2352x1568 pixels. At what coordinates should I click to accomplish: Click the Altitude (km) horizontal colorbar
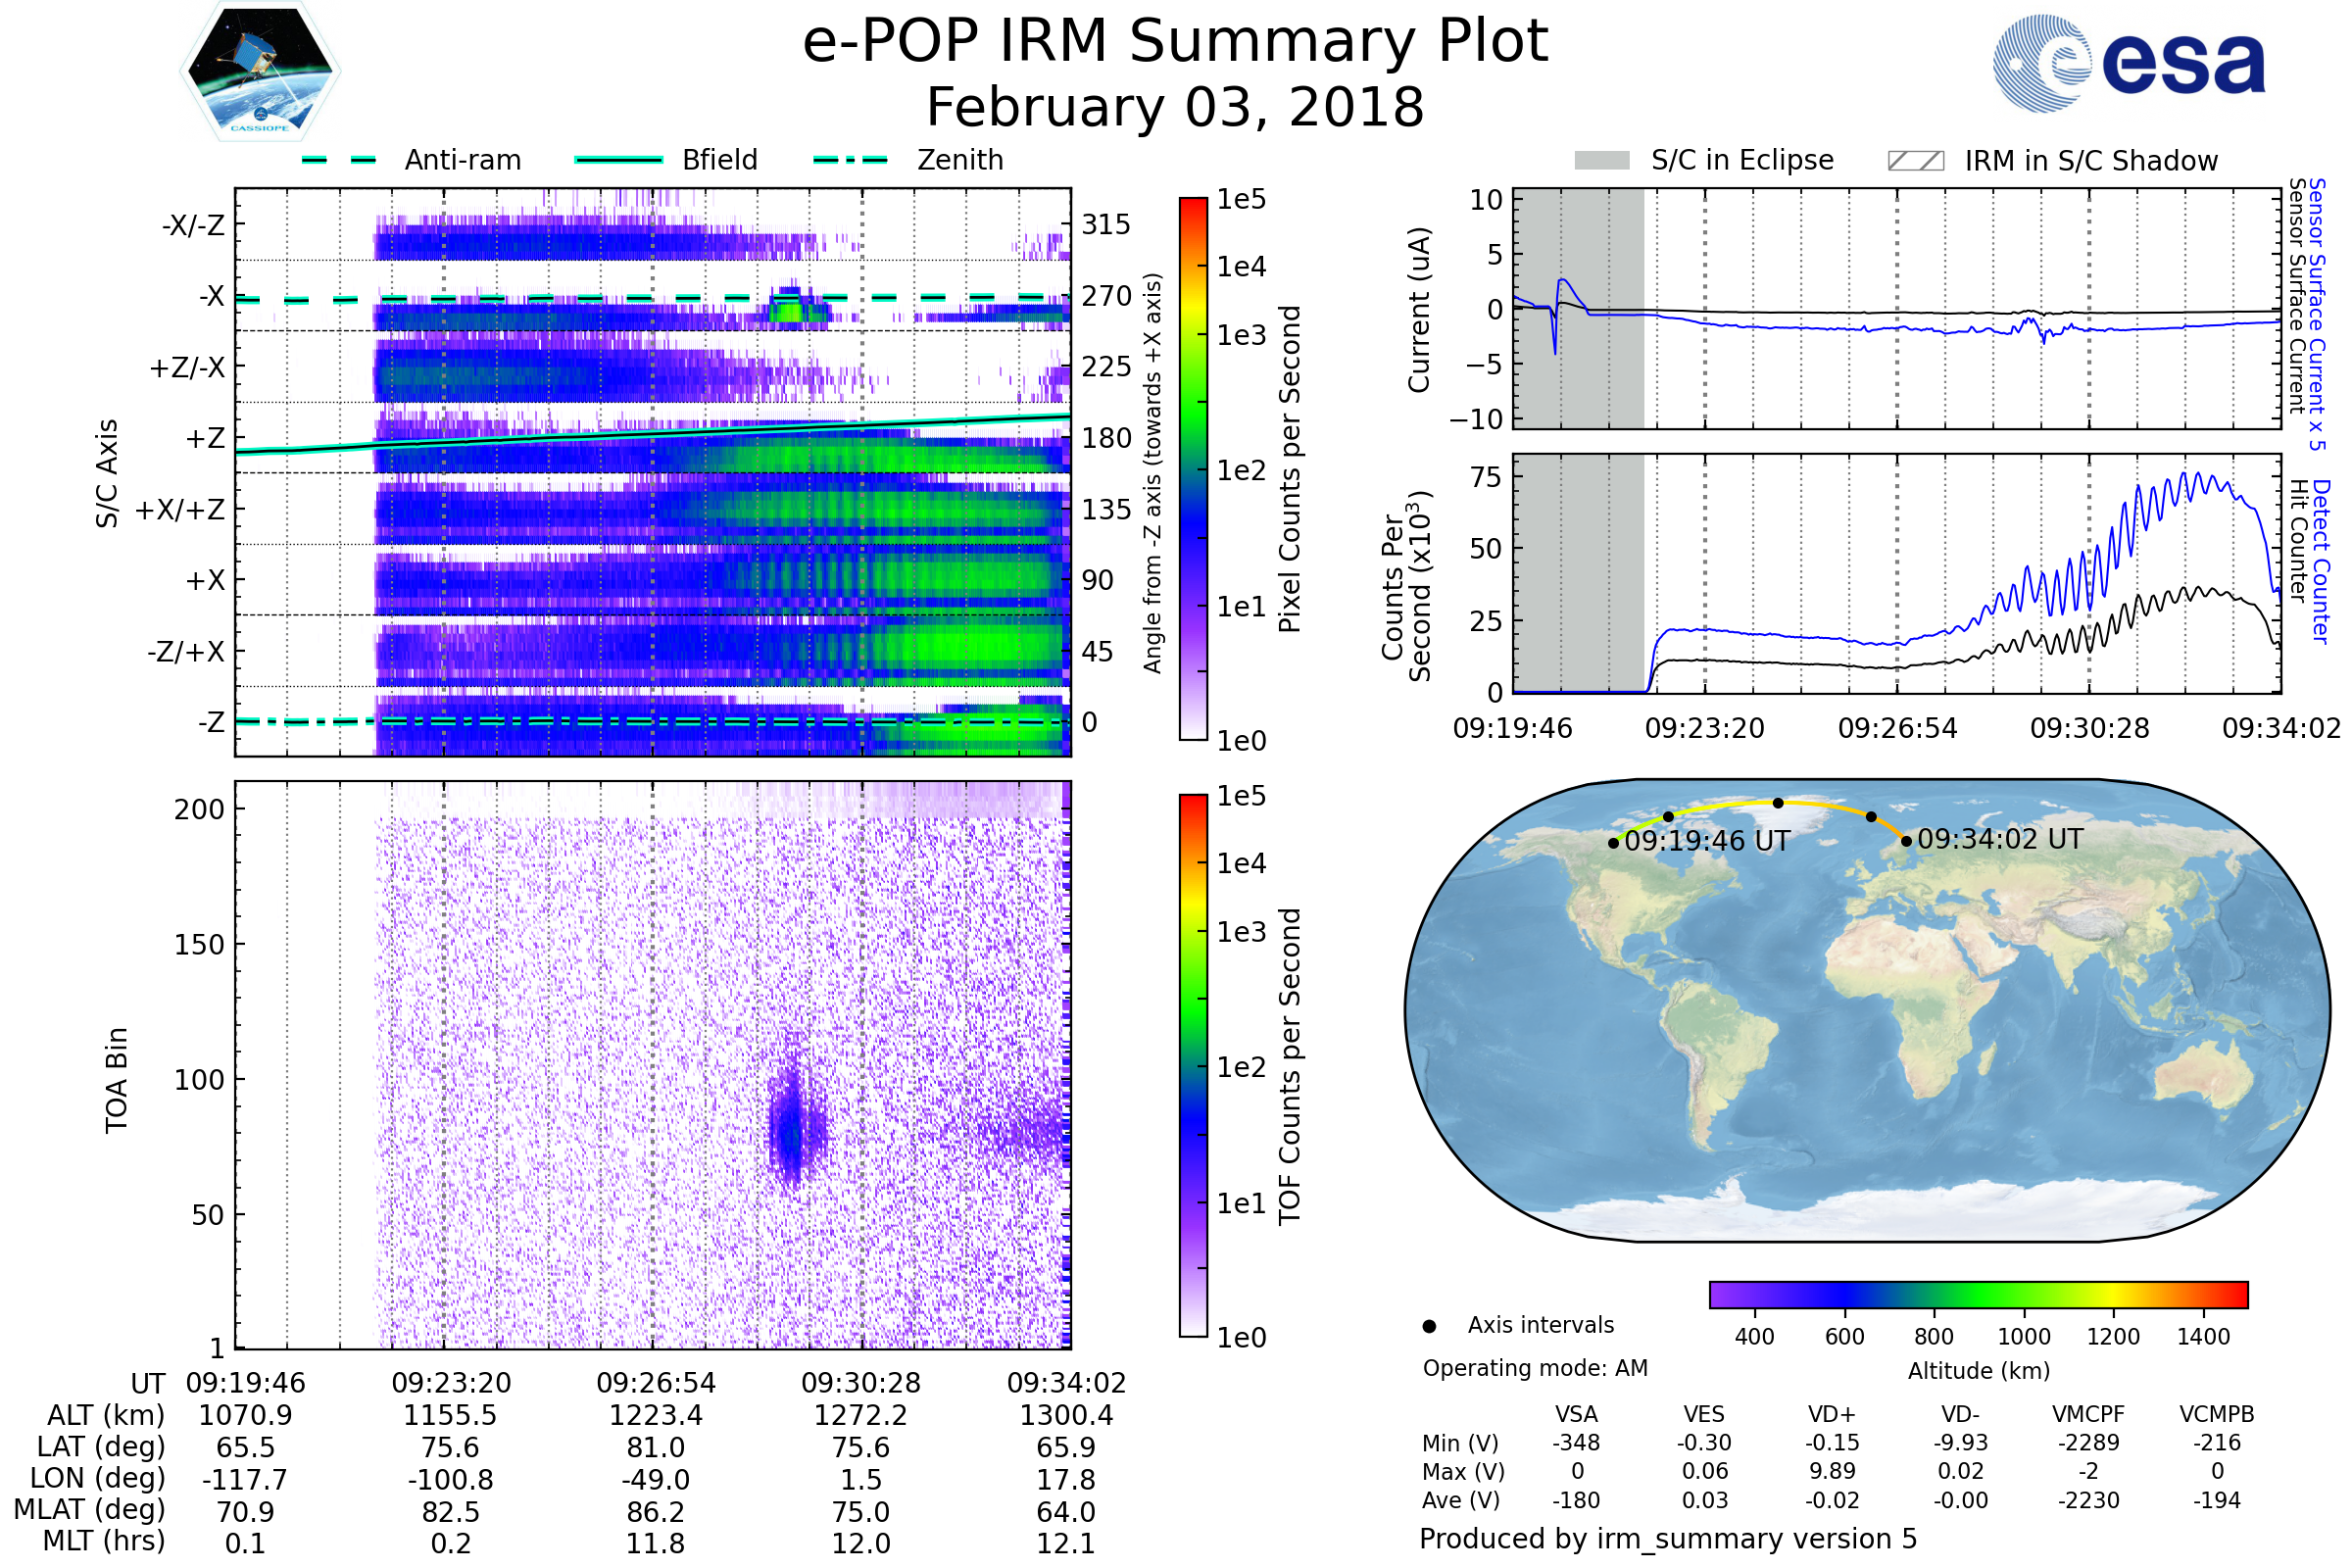[x=1978, y=1294]
